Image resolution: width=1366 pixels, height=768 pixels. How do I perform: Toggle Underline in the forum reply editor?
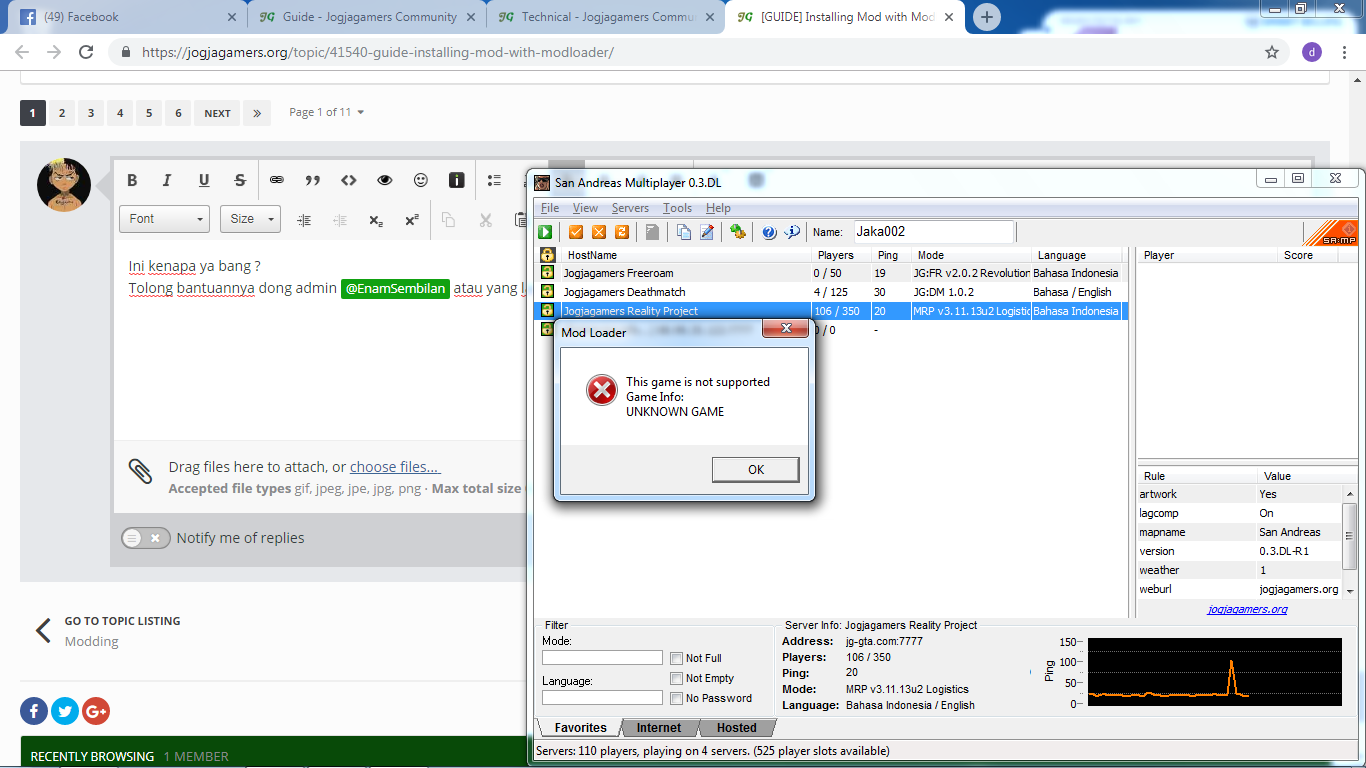click(204, 180)
